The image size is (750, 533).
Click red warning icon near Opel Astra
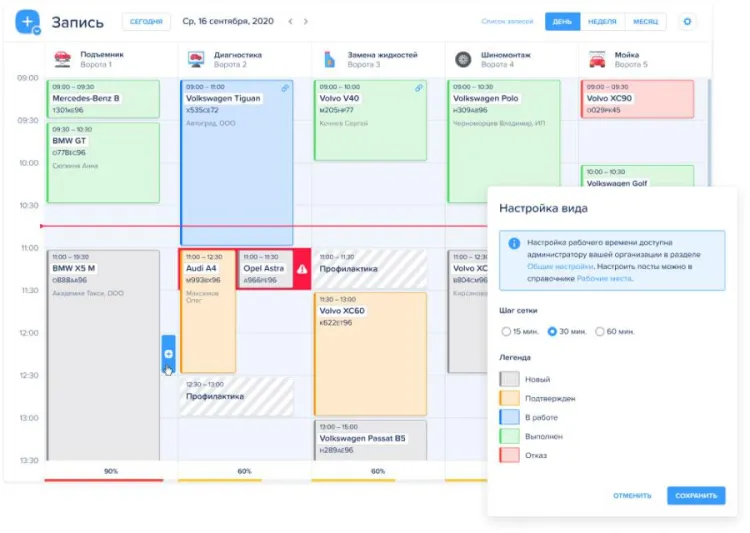click(x=302, y=269)
